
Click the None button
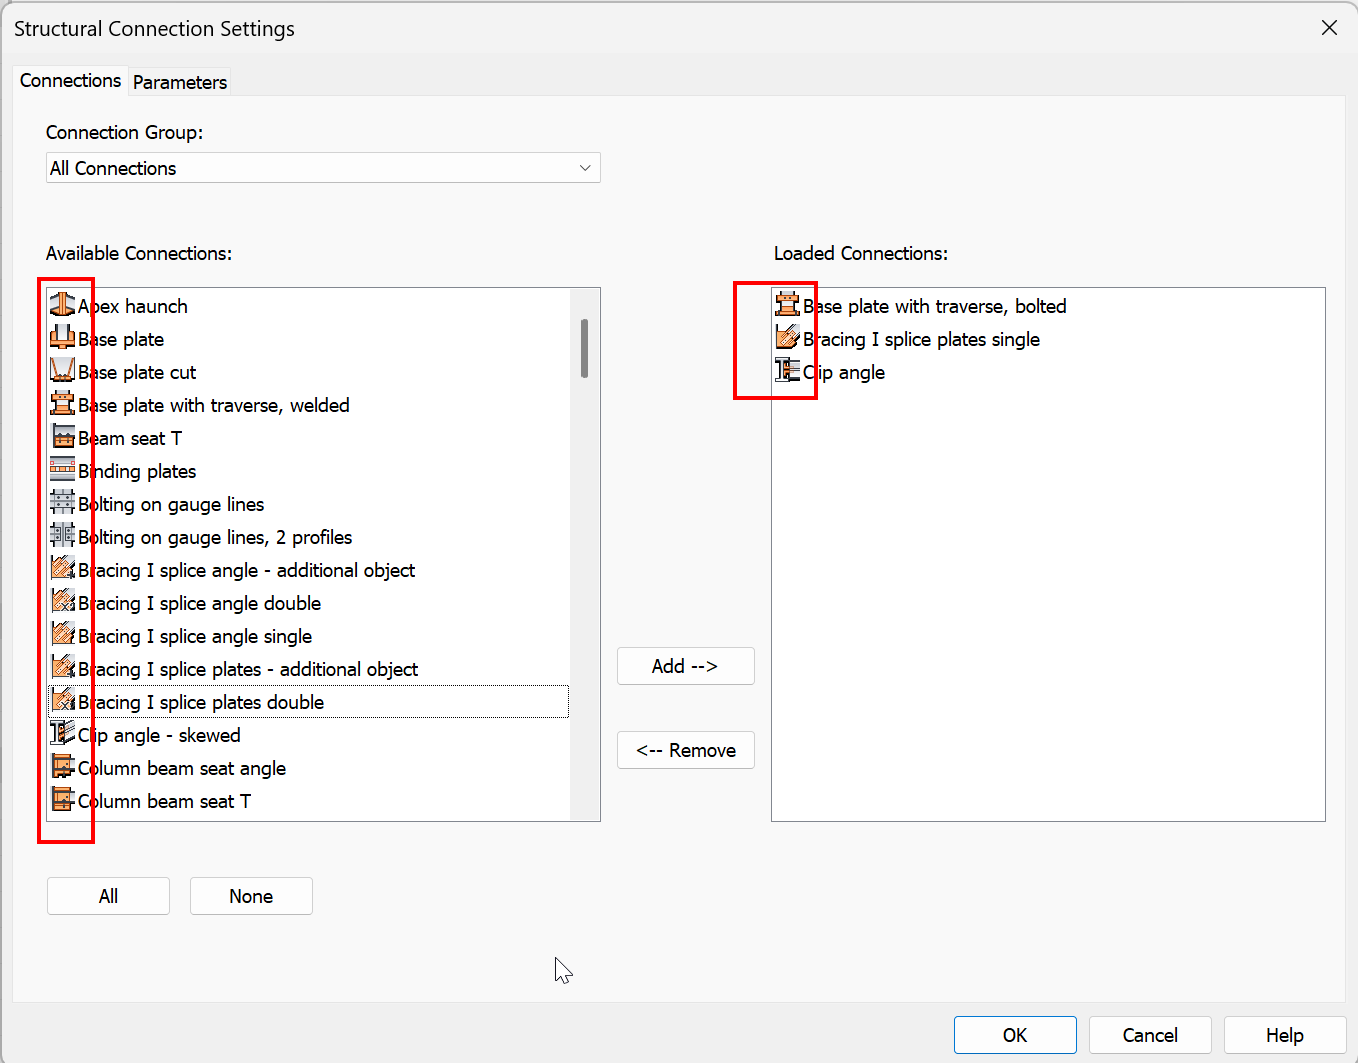point(251,896)
